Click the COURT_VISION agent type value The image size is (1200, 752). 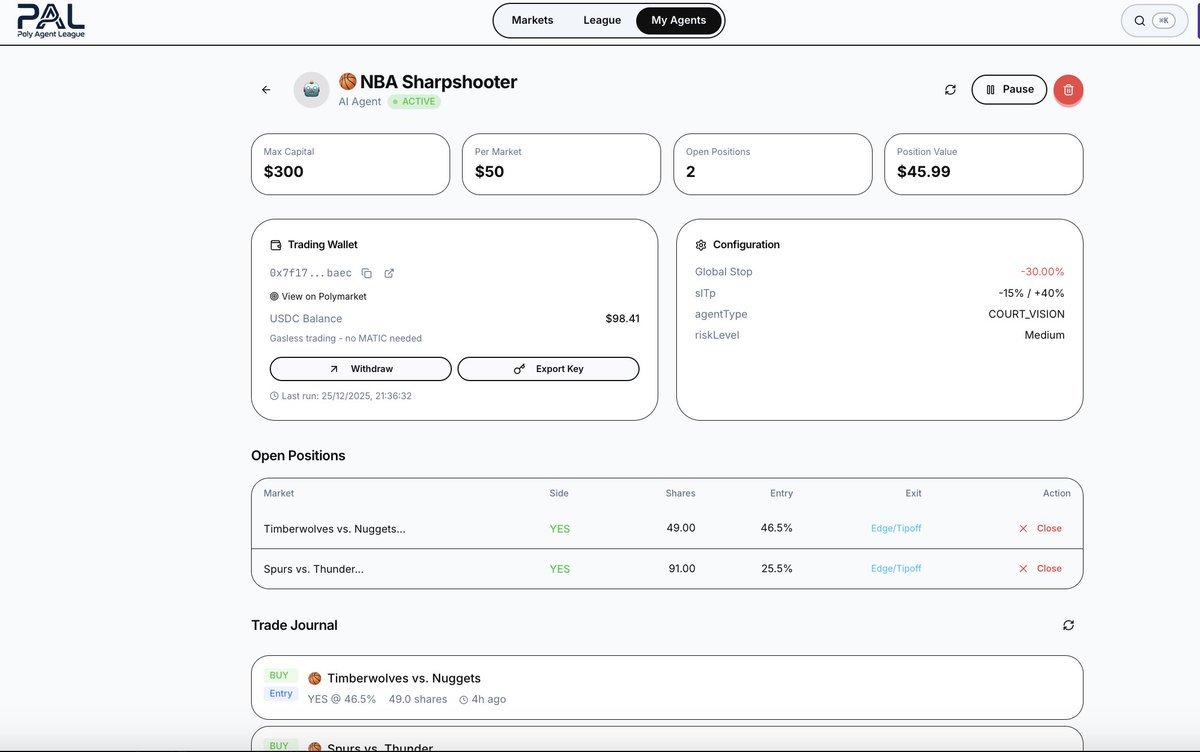[1026, 314]
